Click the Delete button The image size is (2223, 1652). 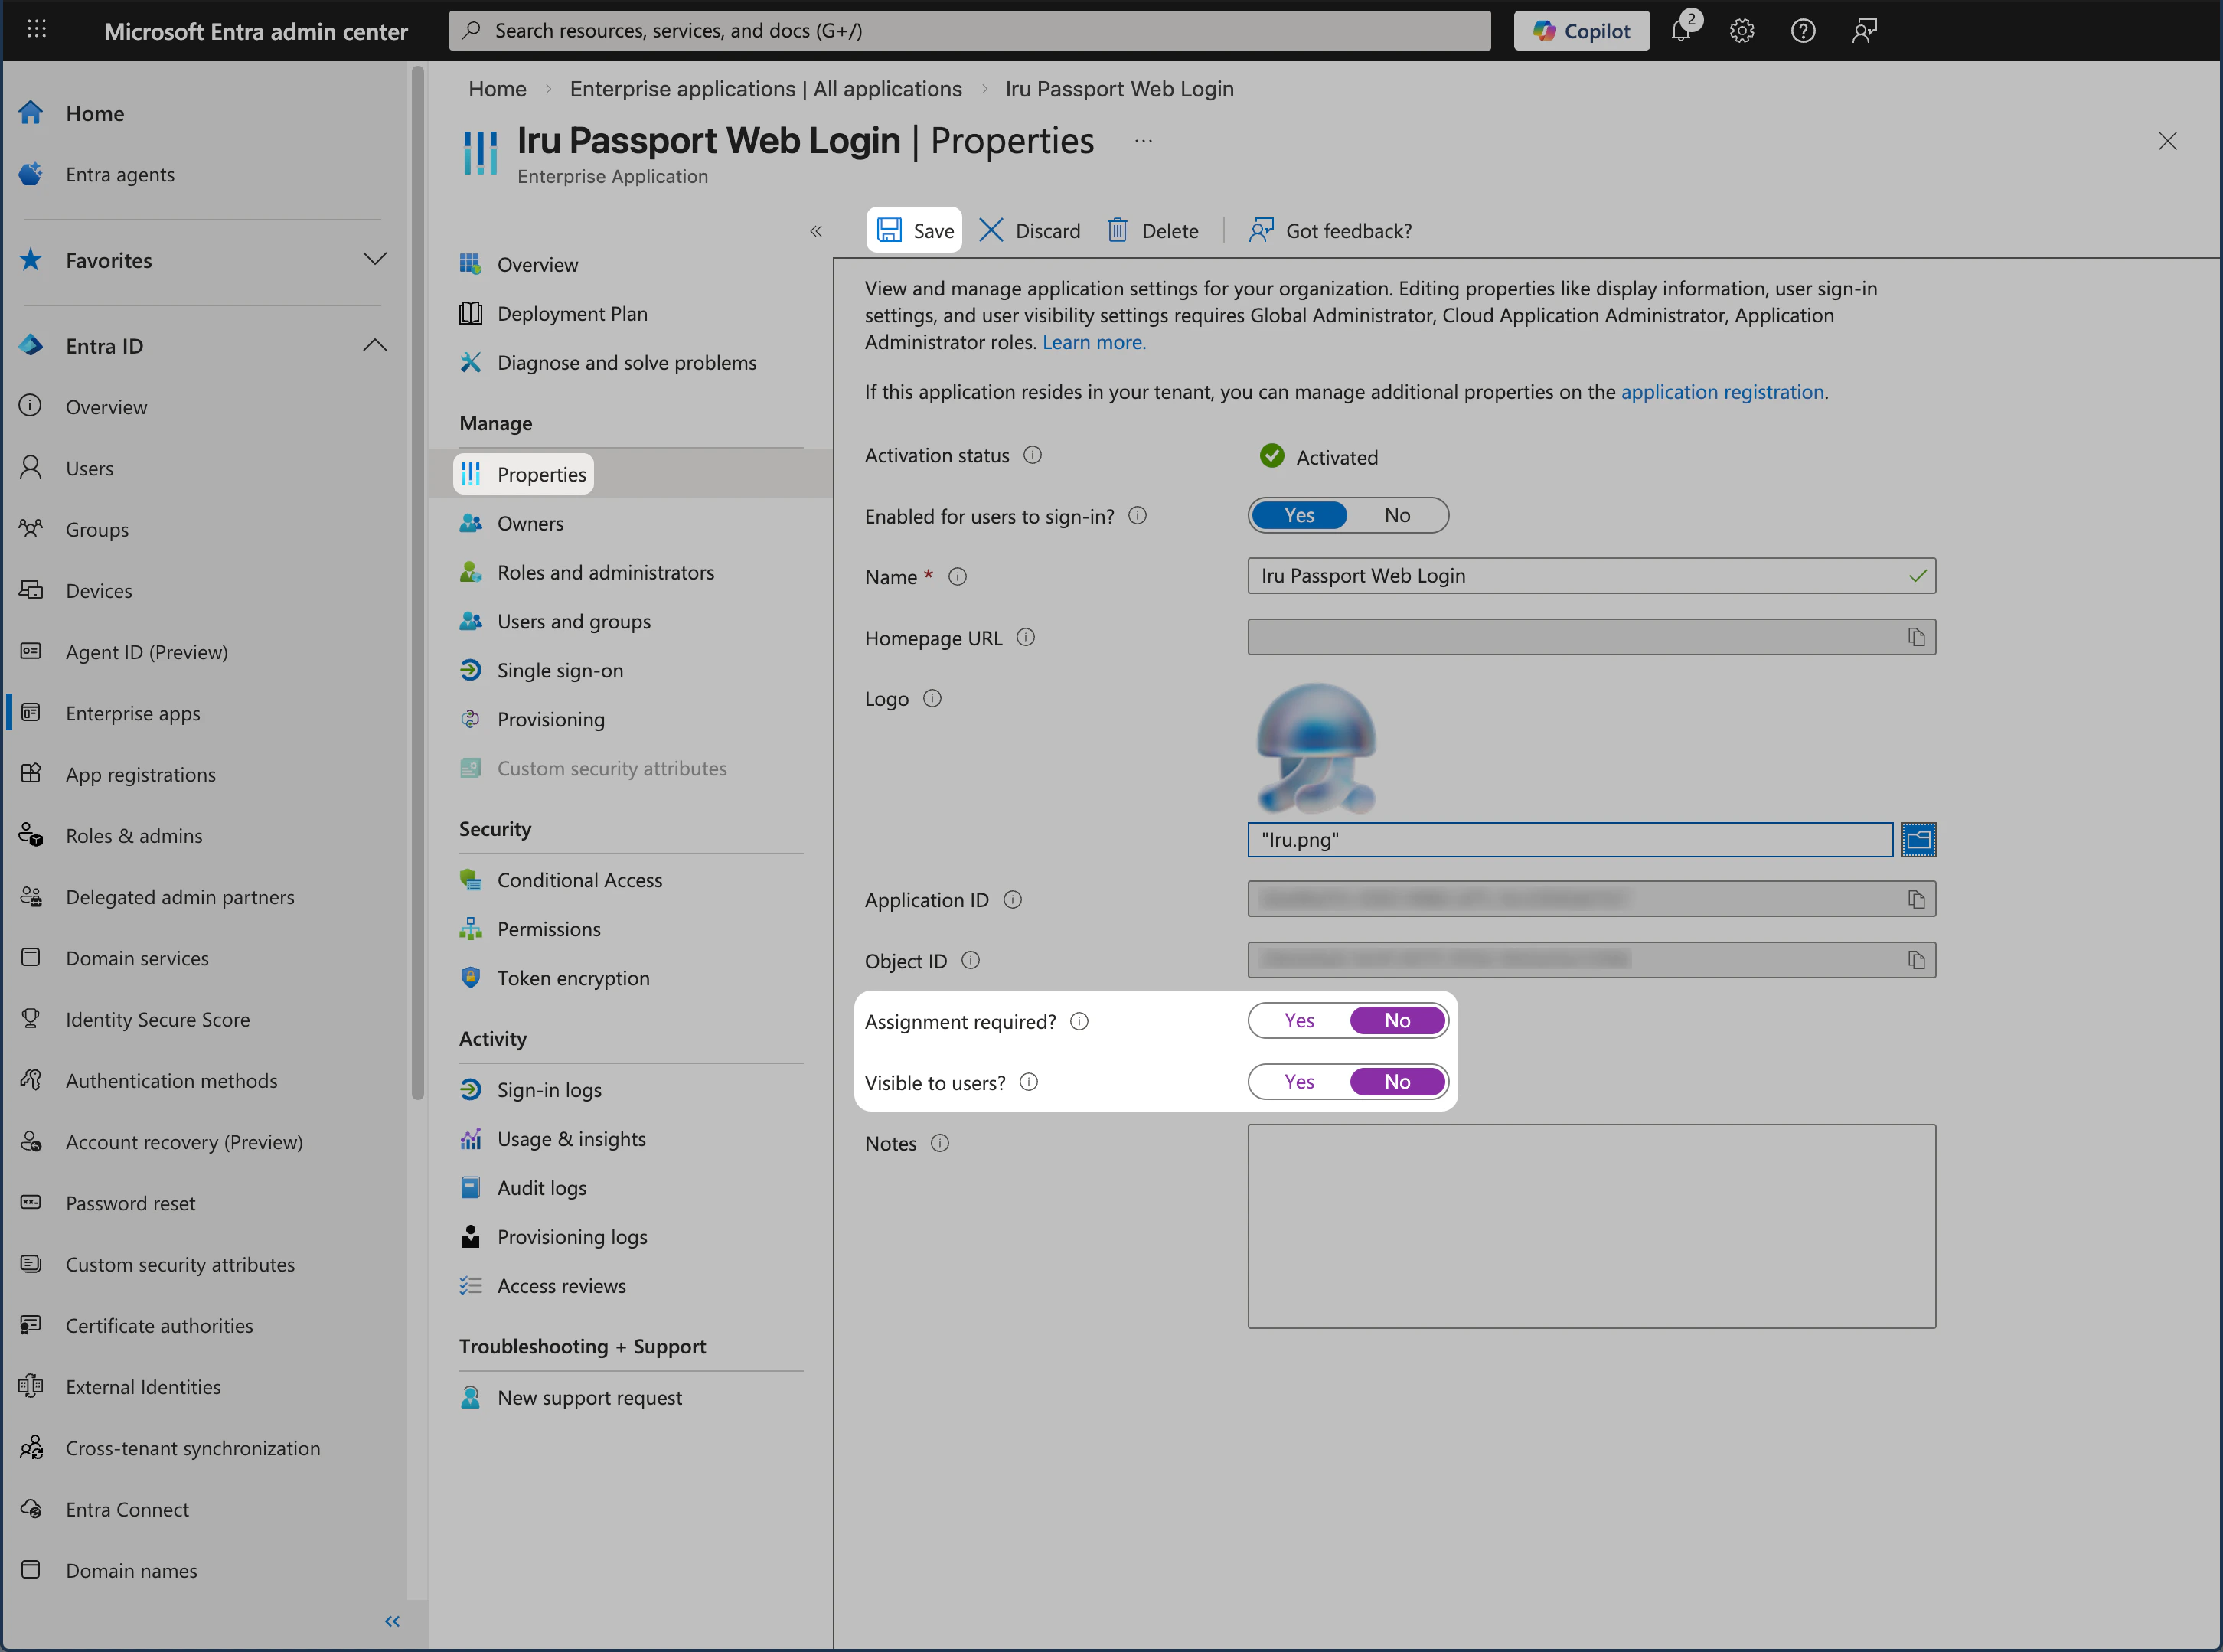[x=1152, y=230]
